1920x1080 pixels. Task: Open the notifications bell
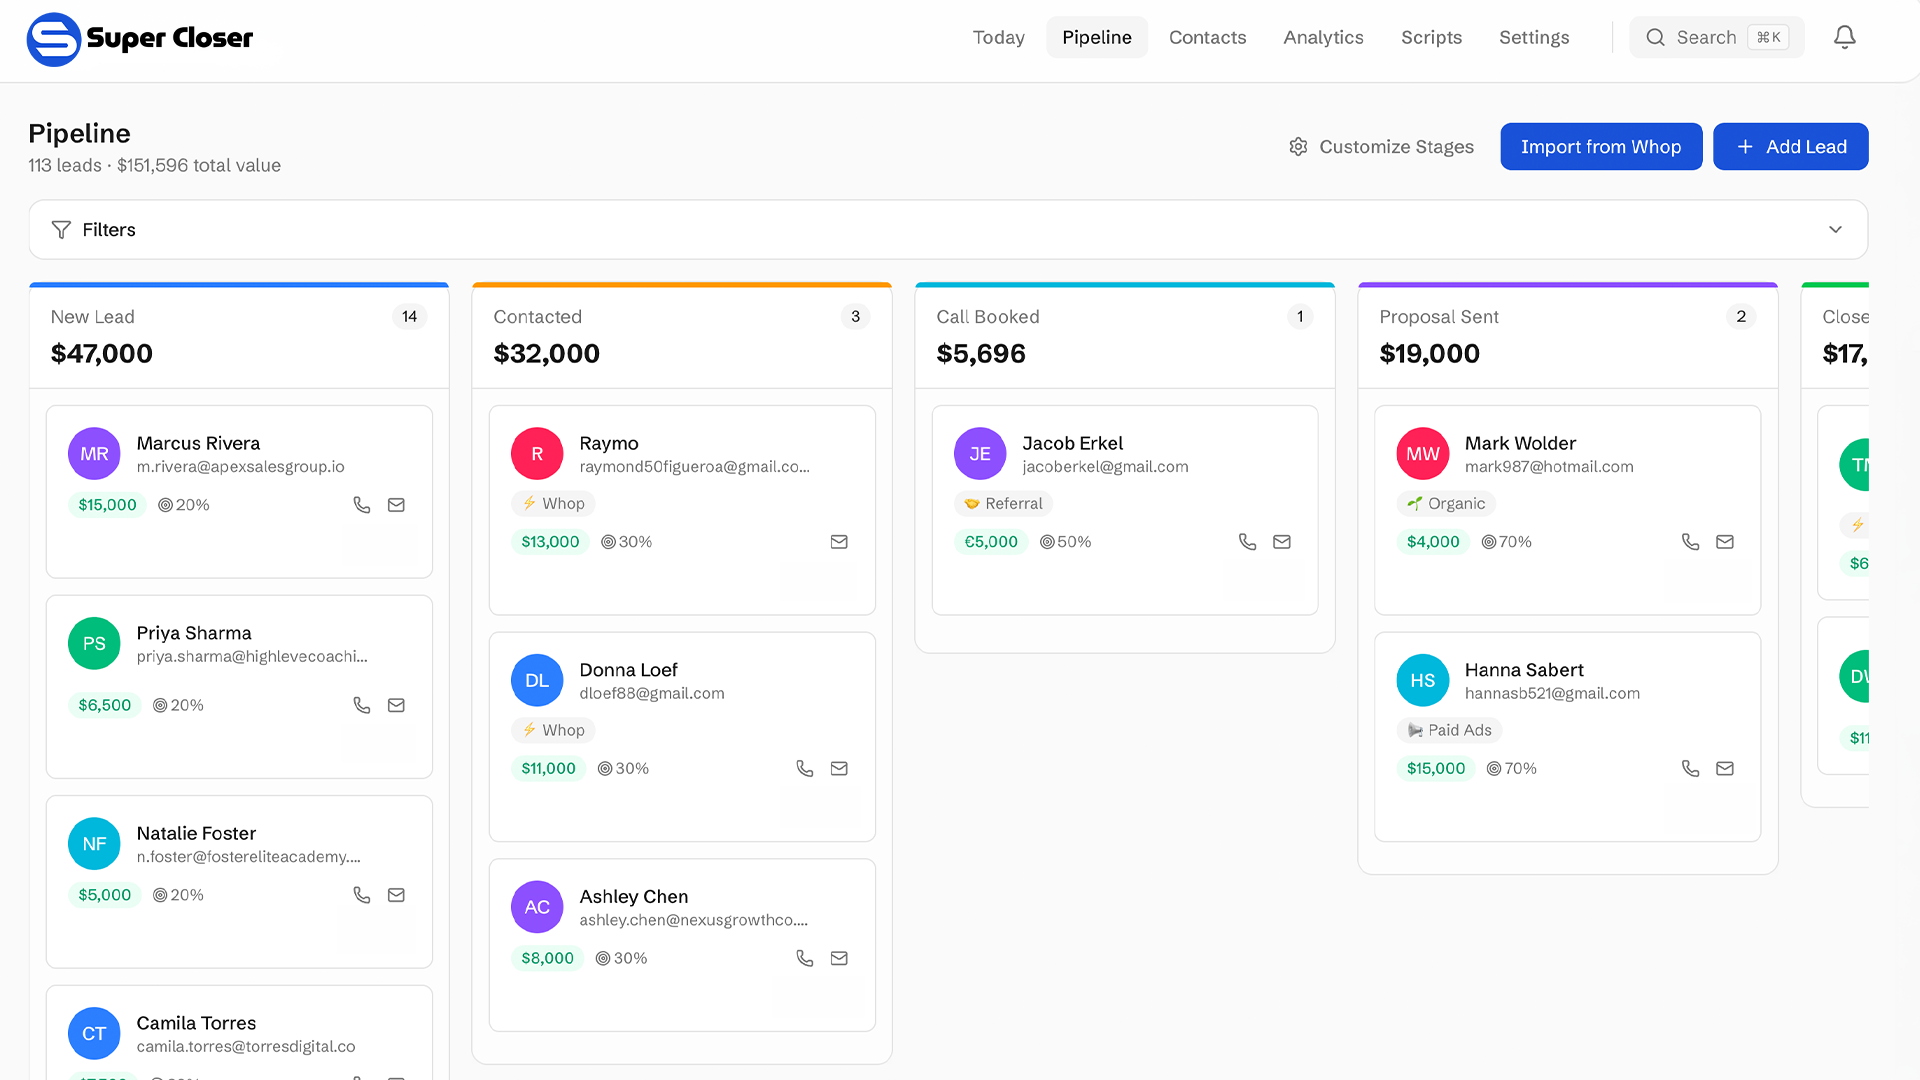click(1844, 37)
